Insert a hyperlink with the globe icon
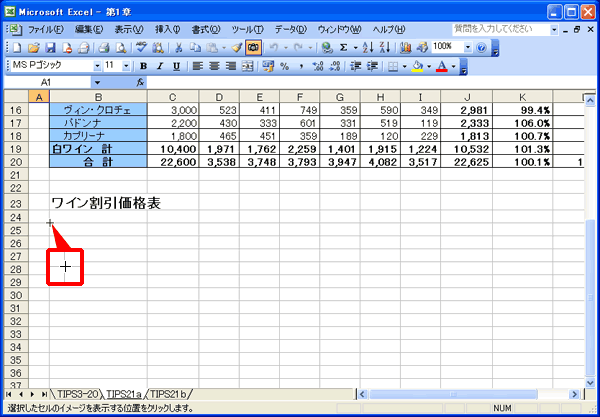The width and height of the screenshot is (600, 417). pyautogui.click(x=326, y=47)
